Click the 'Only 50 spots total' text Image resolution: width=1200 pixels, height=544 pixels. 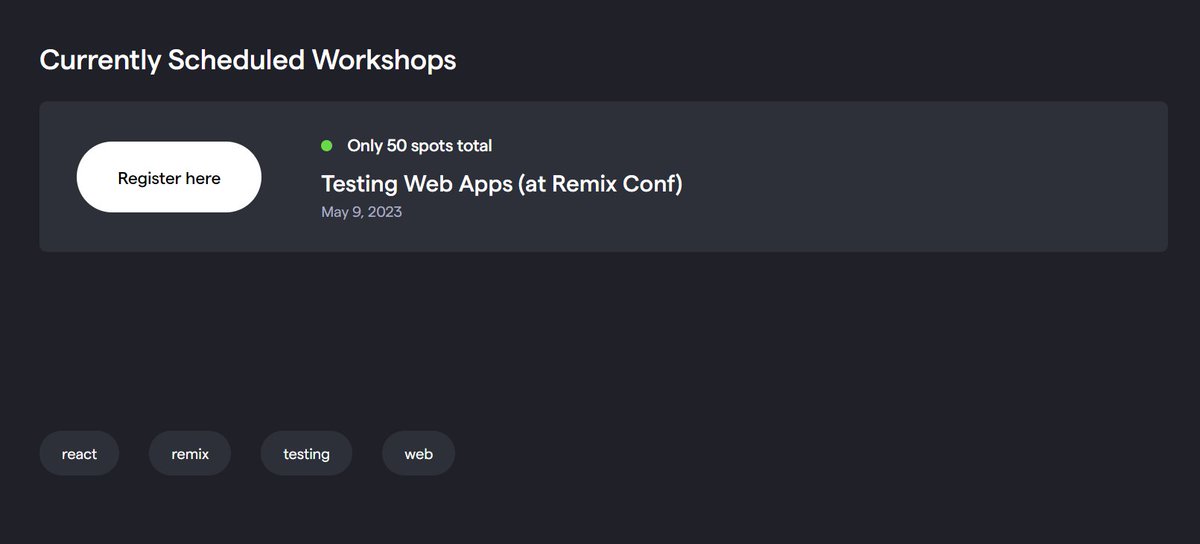tap(419, 145)
